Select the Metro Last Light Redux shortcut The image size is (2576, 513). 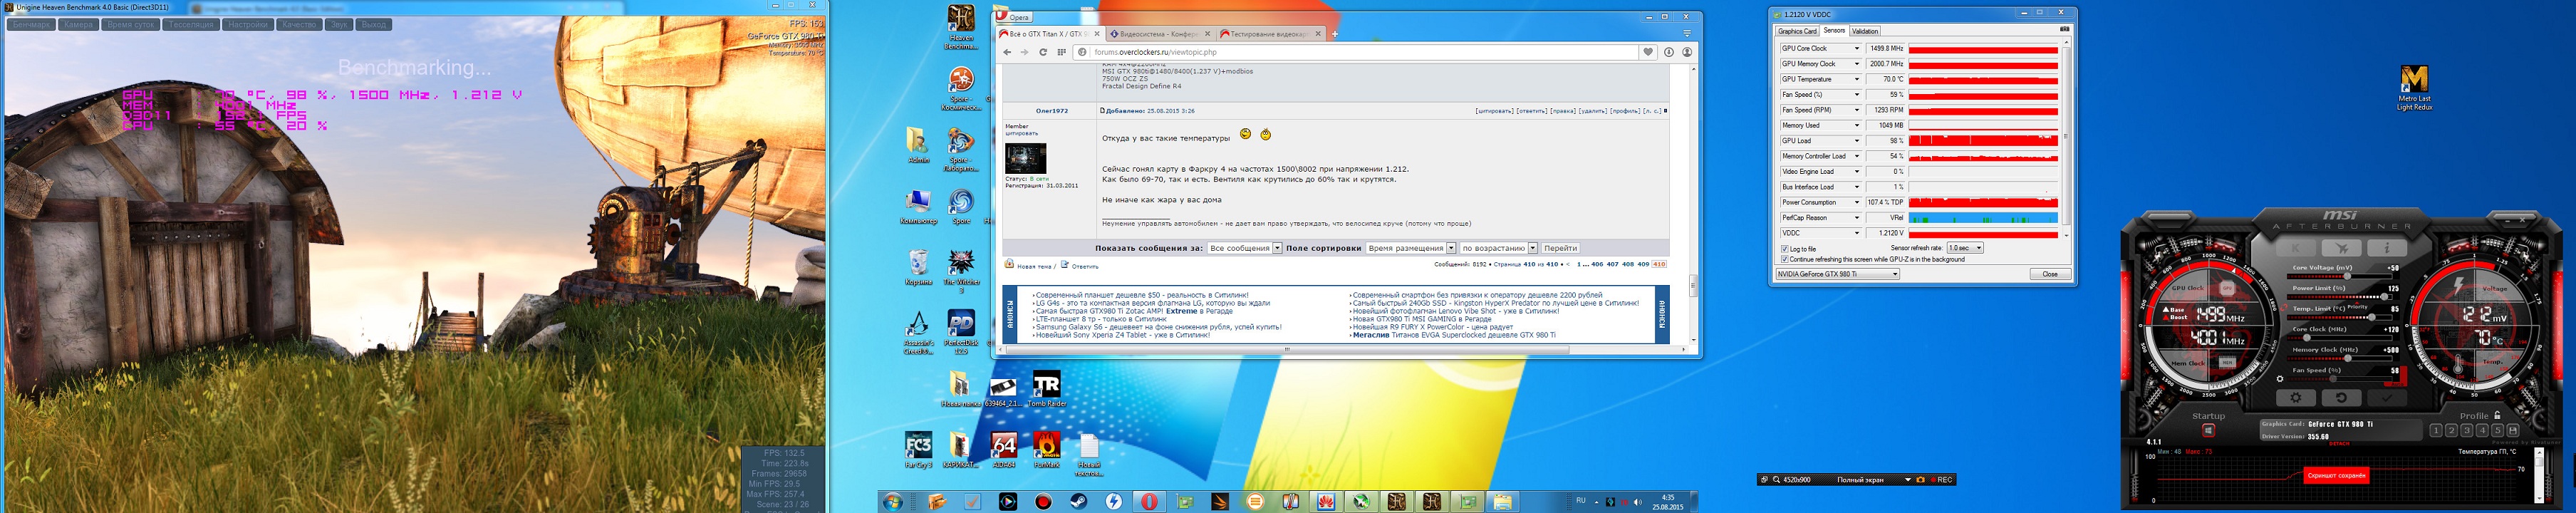(2413, 88)
